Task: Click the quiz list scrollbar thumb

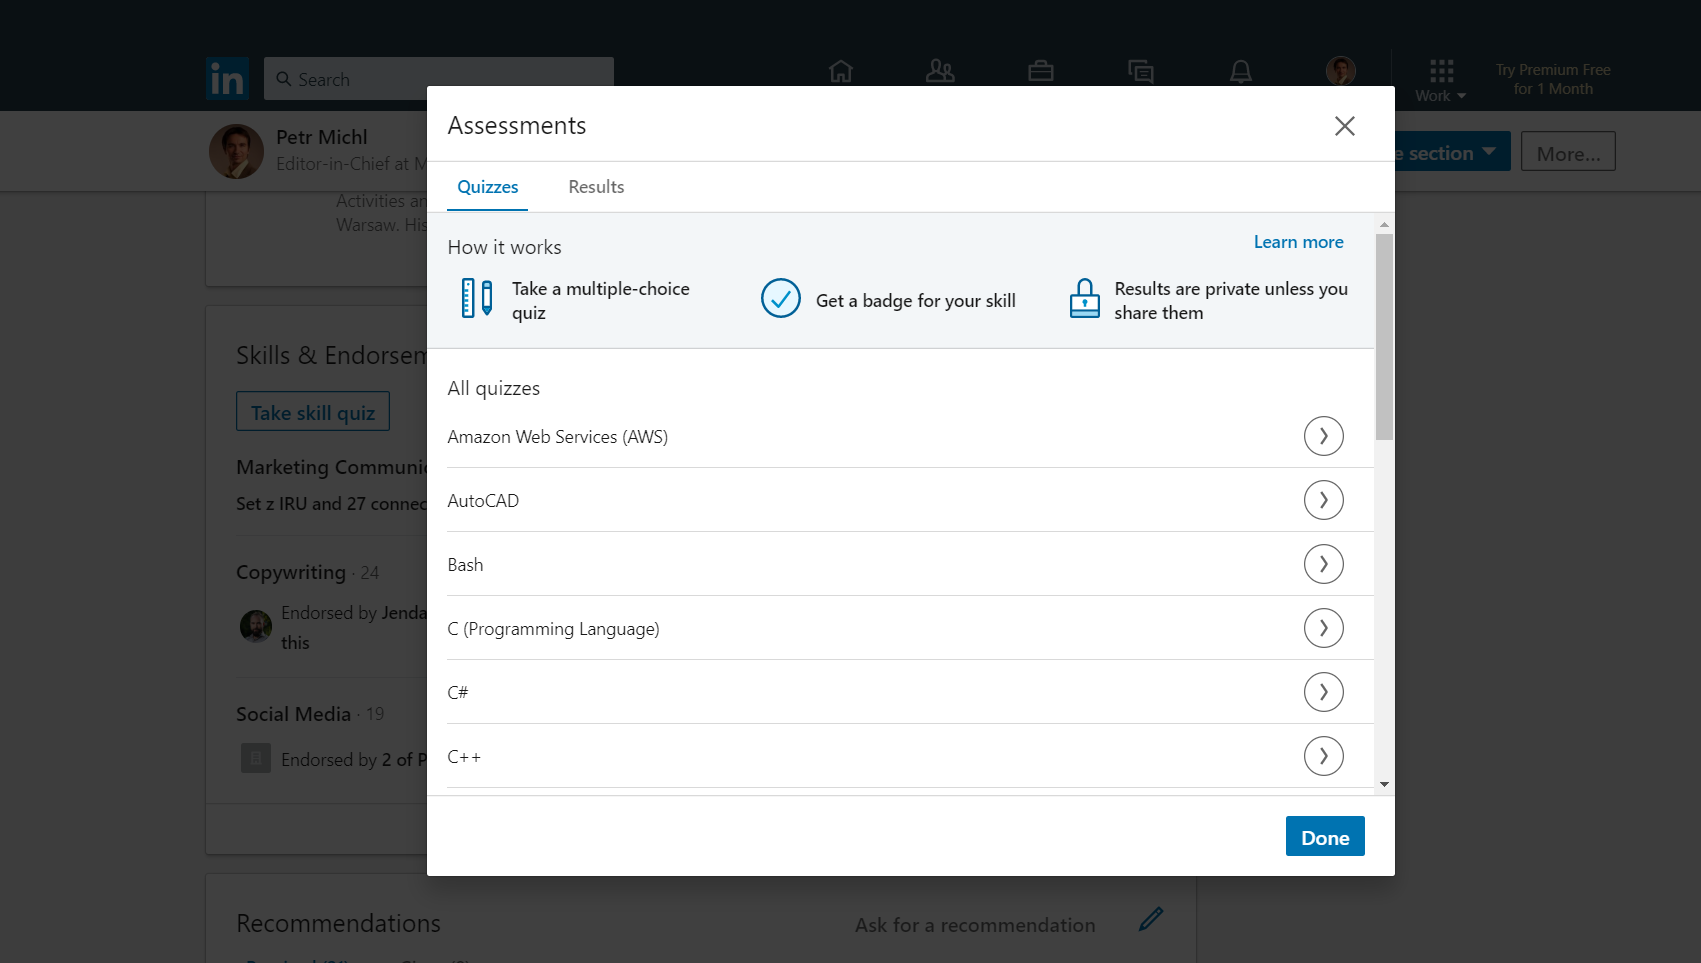Action: [x=1384, y=337]
